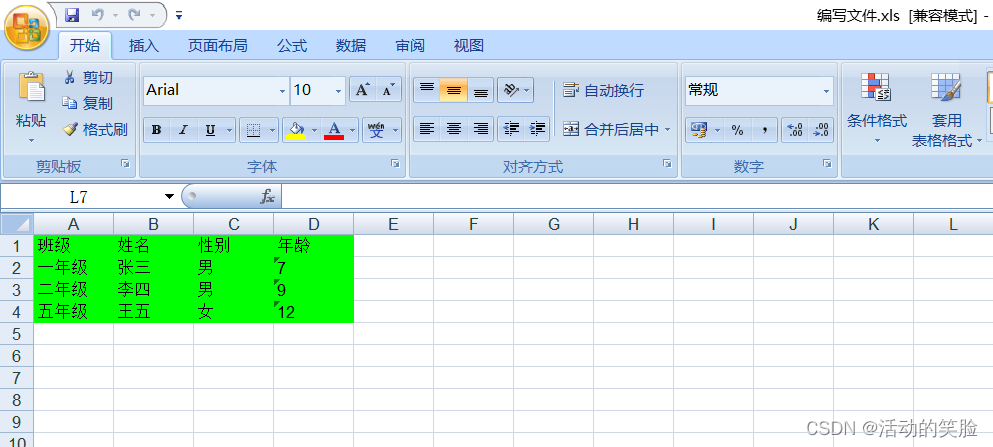Open the text orientation tool
This screenshot has height=447, width=993.
coord(515,90)
